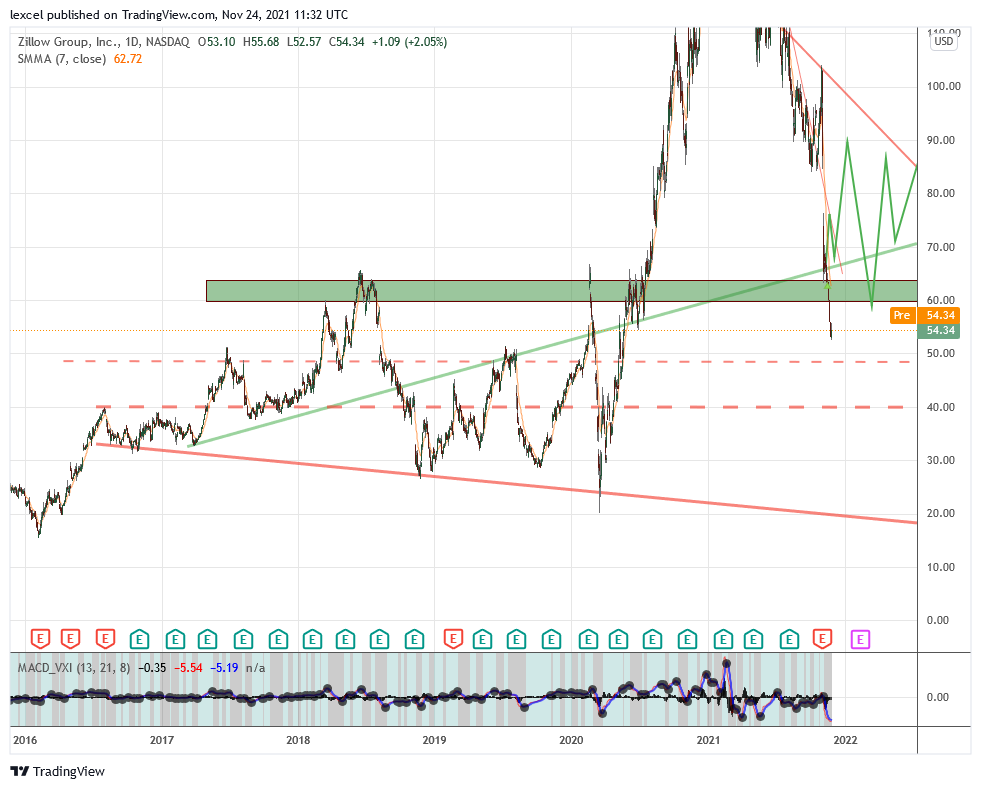Screen dimensions: 981x789
Task: Click the 2022 time axis label
Action: coord(845,740)
